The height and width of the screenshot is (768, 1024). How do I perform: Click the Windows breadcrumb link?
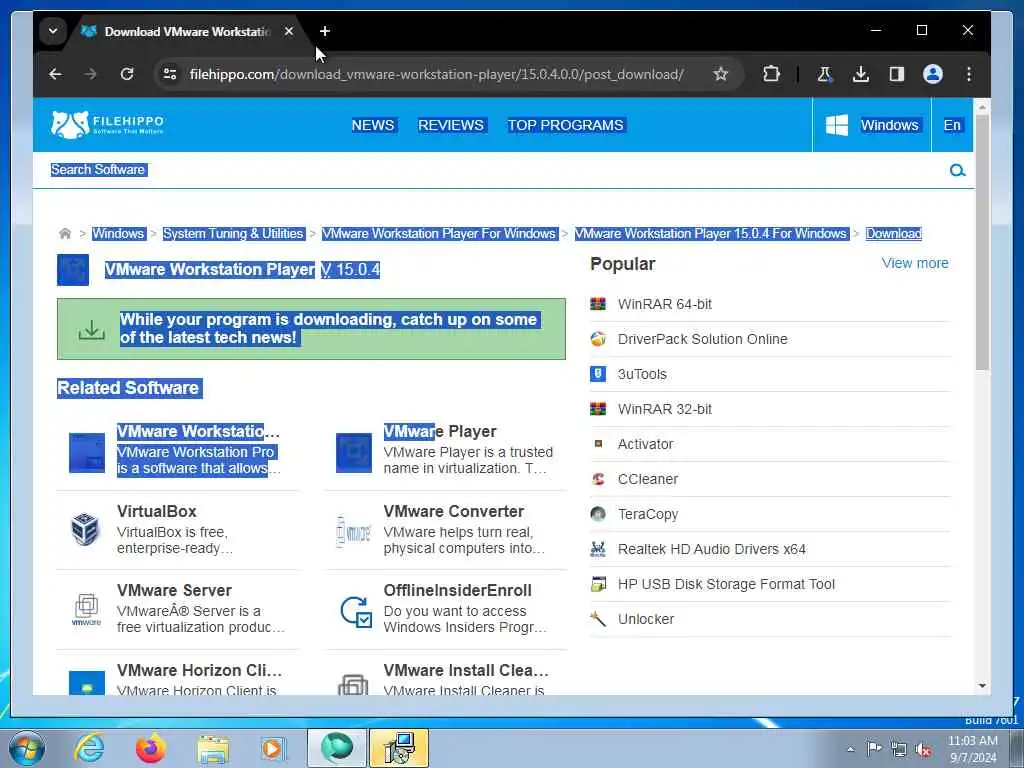[118, 233]
